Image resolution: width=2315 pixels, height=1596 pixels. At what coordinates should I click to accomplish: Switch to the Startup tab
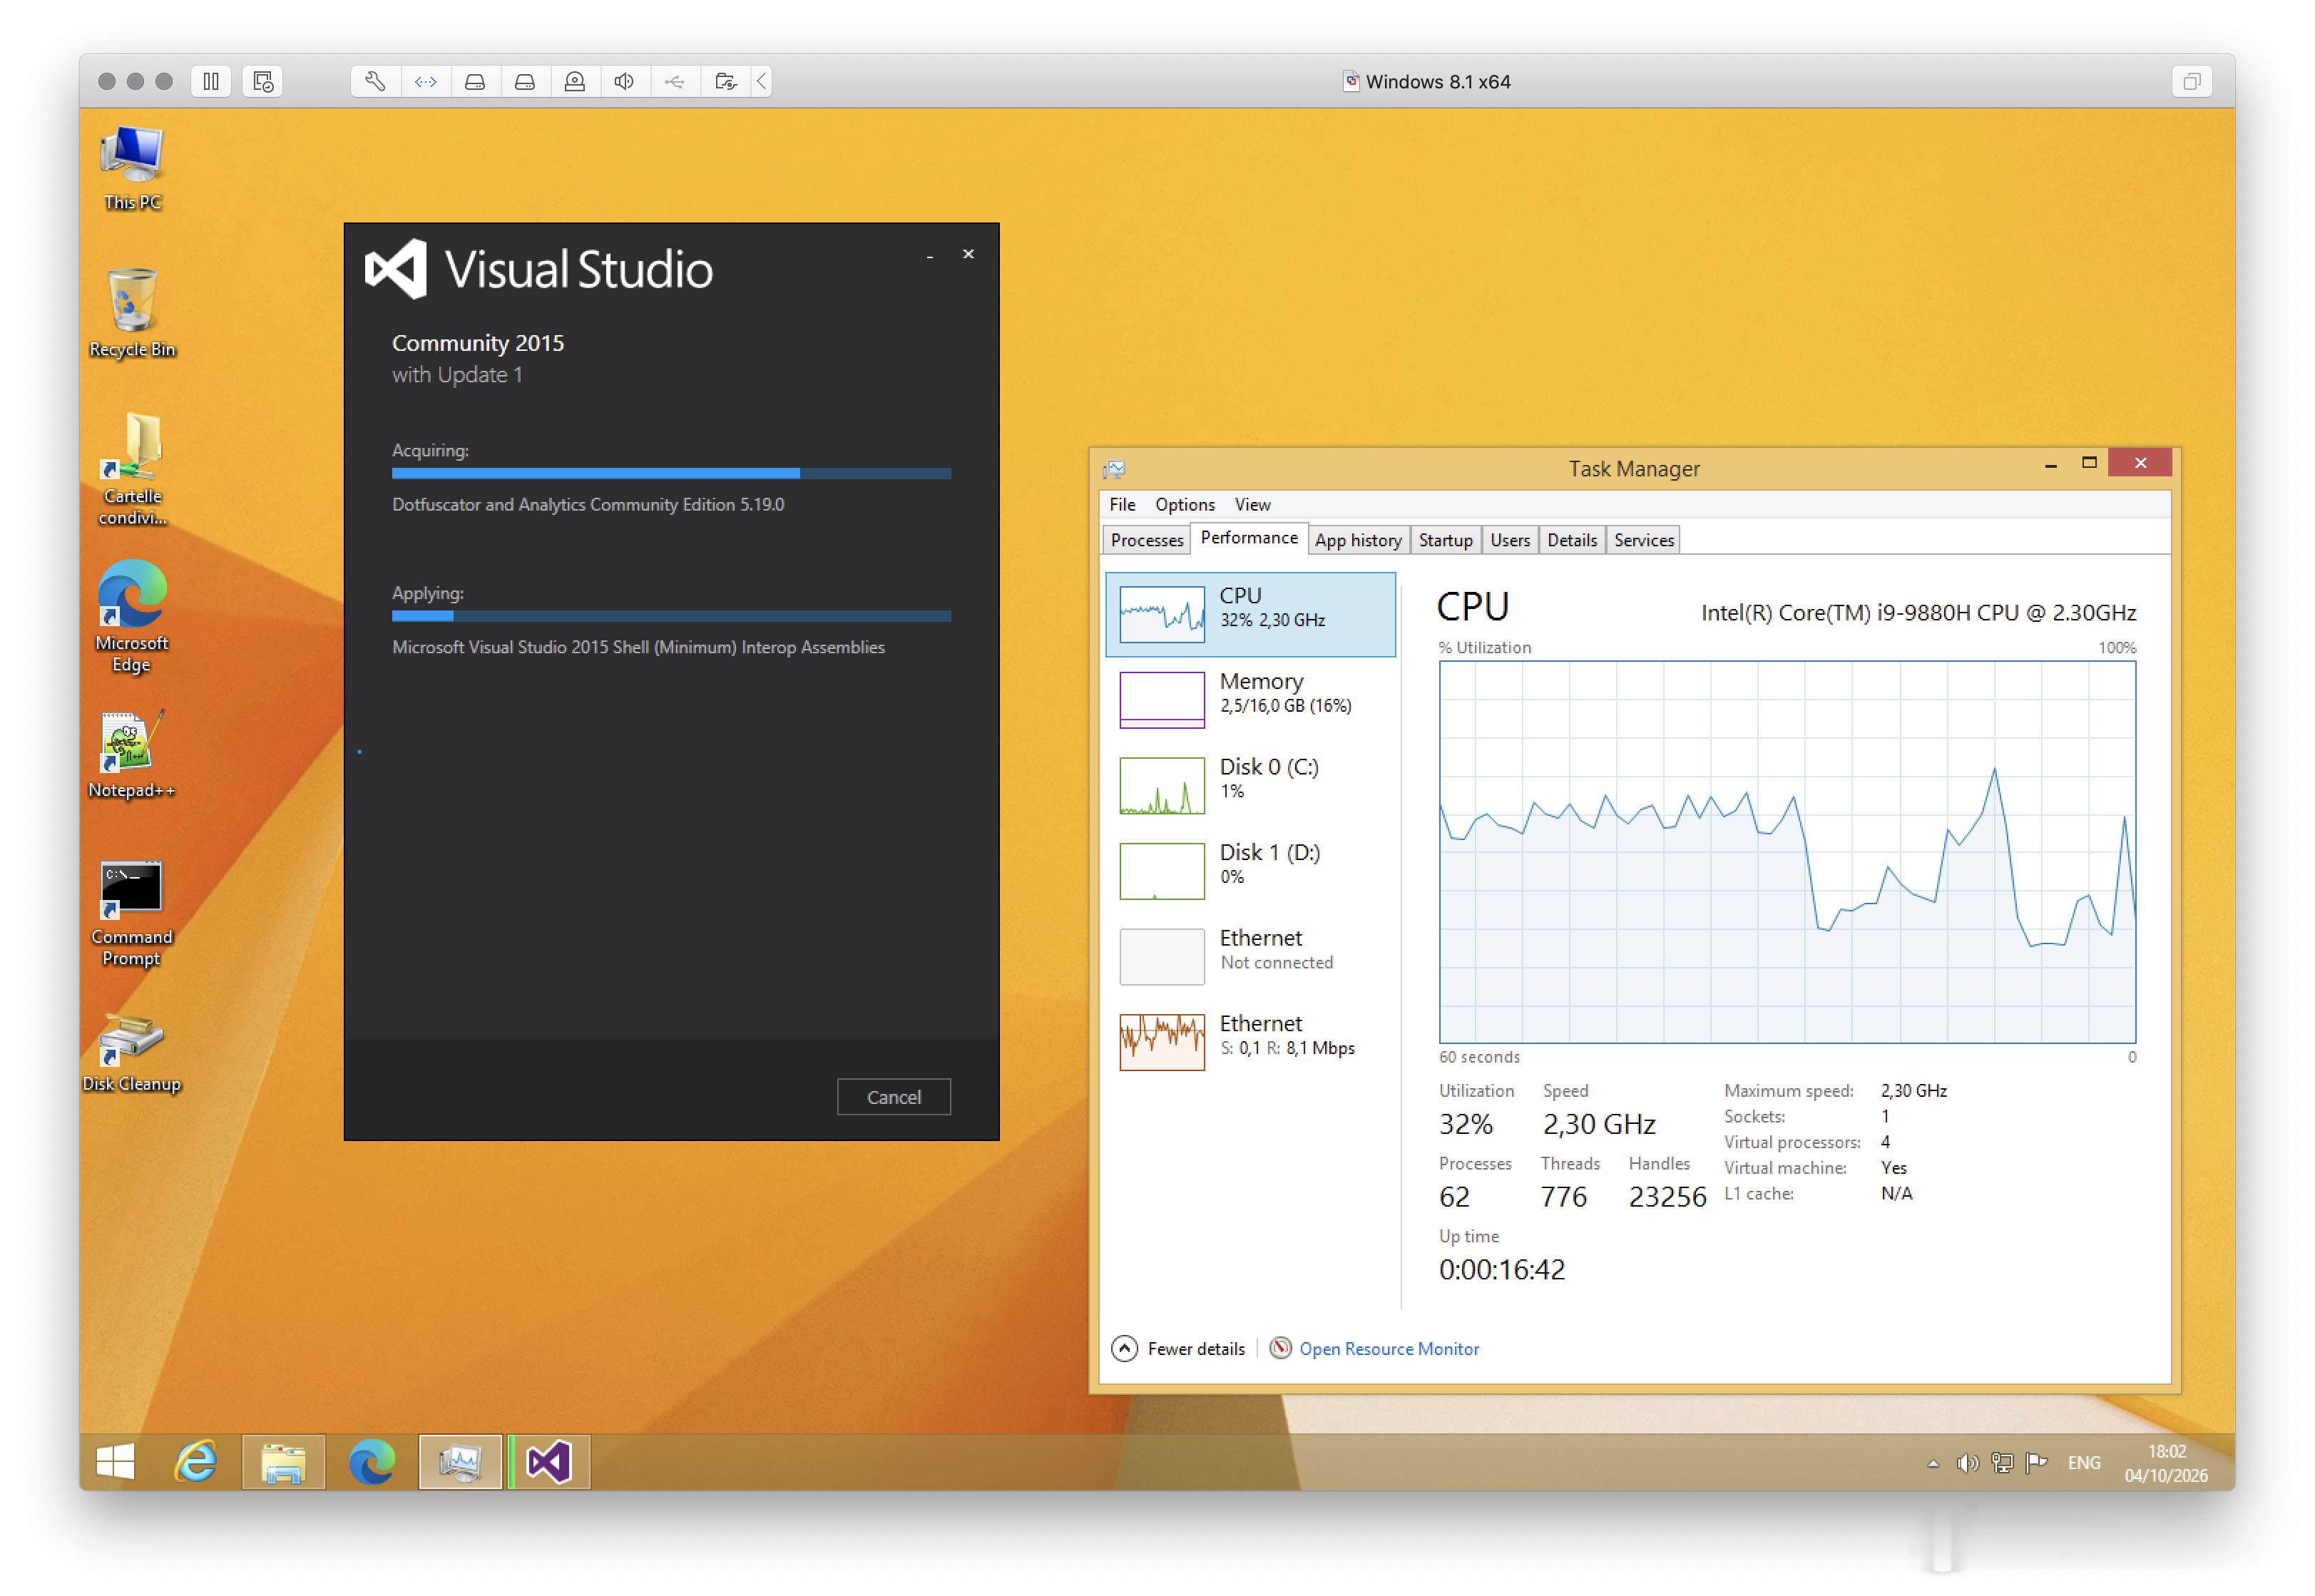pyautogui.click(x=1446, y=540)
